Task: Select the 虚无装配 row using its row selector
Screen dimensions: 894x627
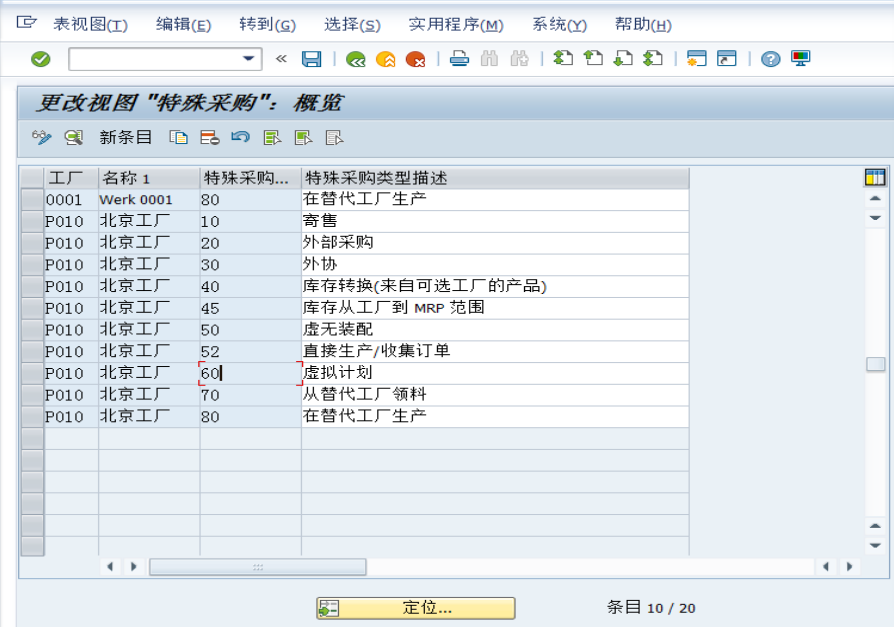Action: [x=32, y=329]
